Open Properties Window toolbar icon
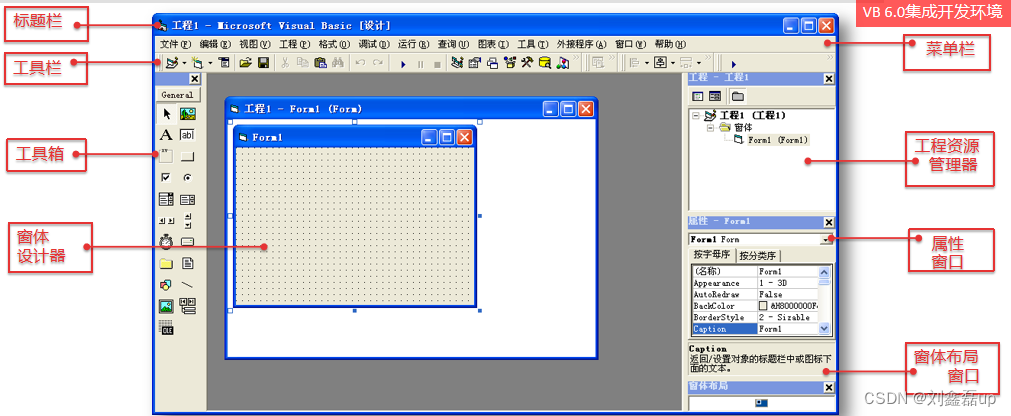 [x=474, y=63]
